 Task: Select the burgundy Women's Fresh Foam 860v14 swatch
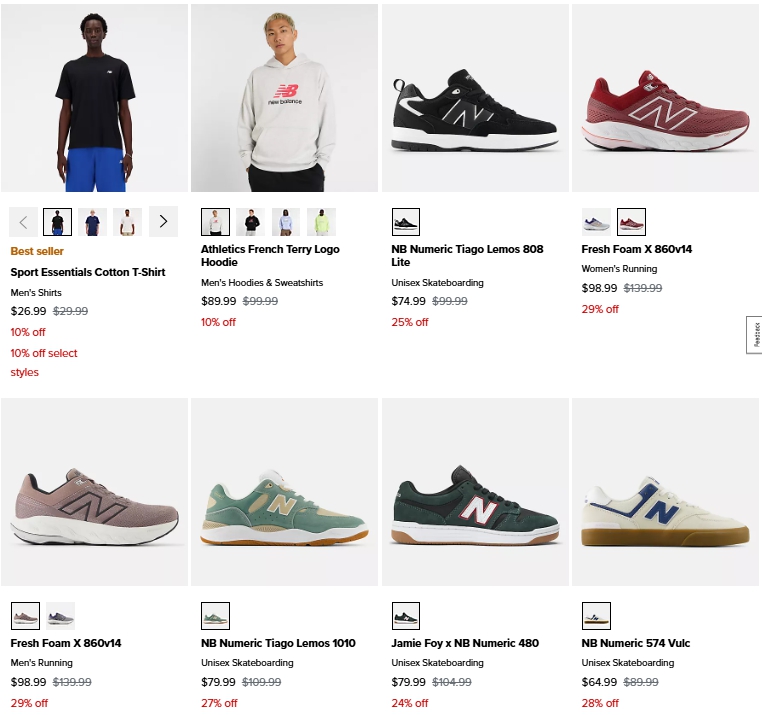(x=631, y=222)
